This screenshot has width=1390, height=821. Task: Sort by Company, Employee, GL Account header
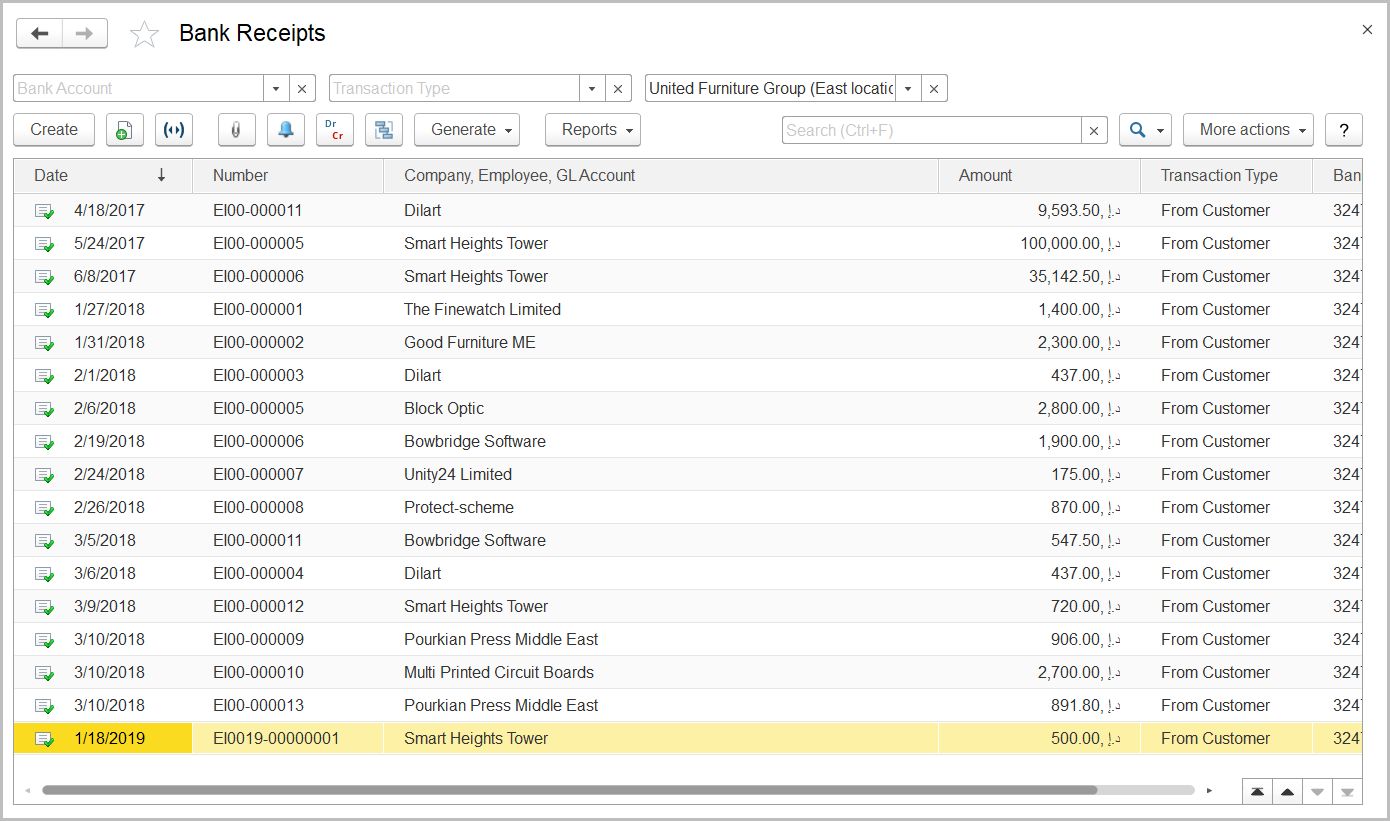click(661, 176)
